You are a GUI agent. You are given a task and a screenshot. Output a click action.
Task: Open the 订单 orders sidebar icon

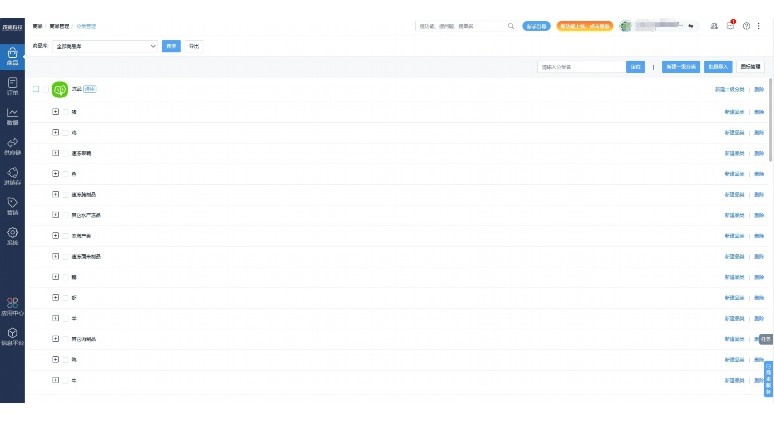click(12, 86)
